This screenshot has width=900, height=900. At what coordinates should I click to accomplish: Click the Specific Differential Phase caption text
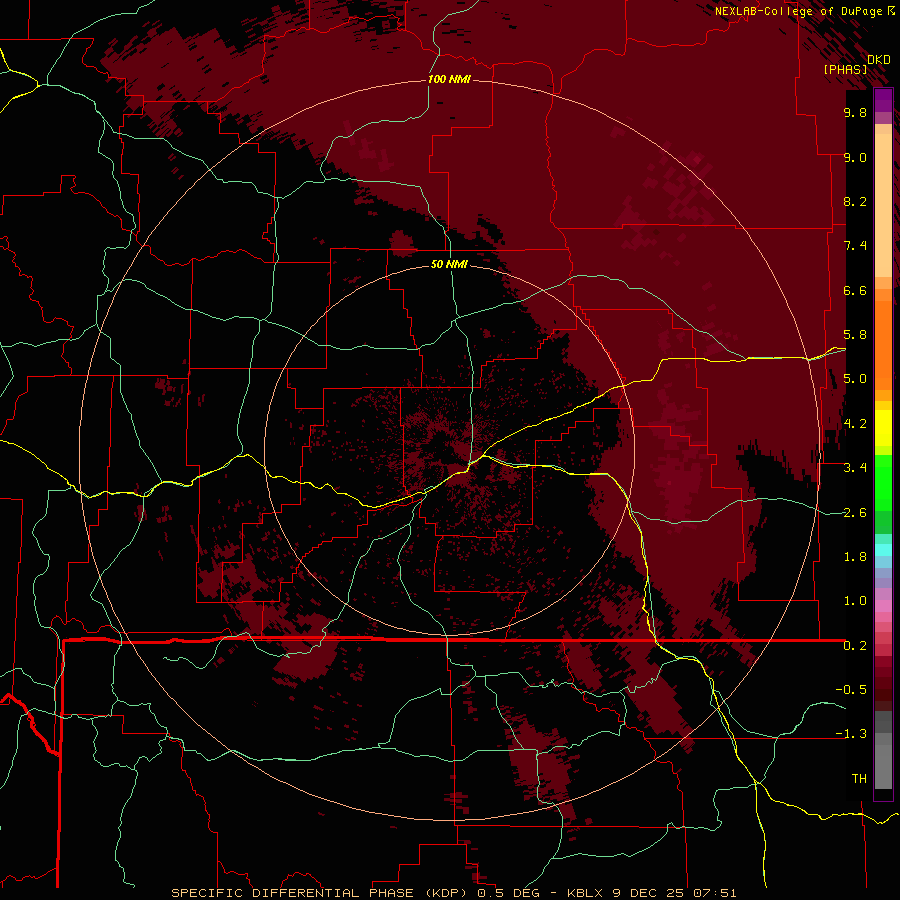pos(454,893)
